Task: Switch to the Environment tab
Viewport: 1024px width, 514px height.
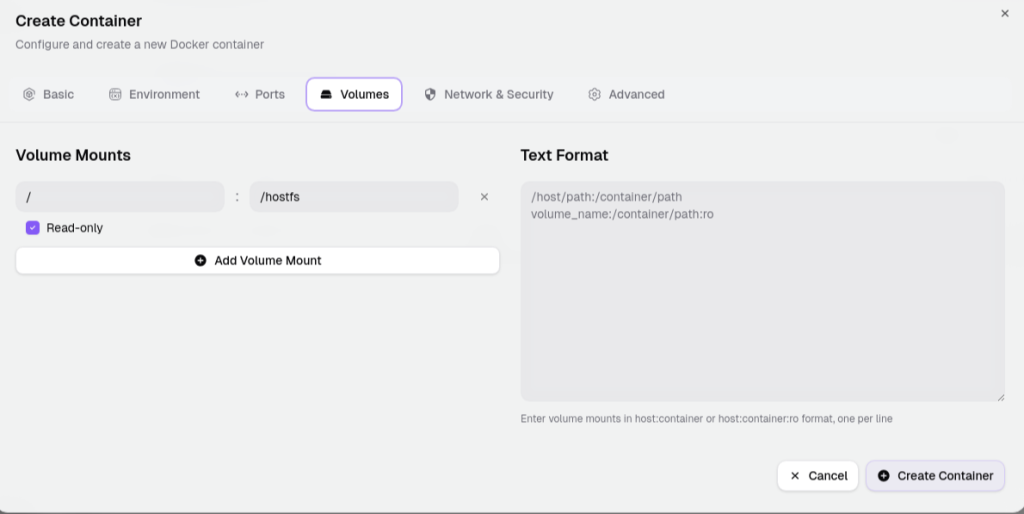Action: (154, 94)
